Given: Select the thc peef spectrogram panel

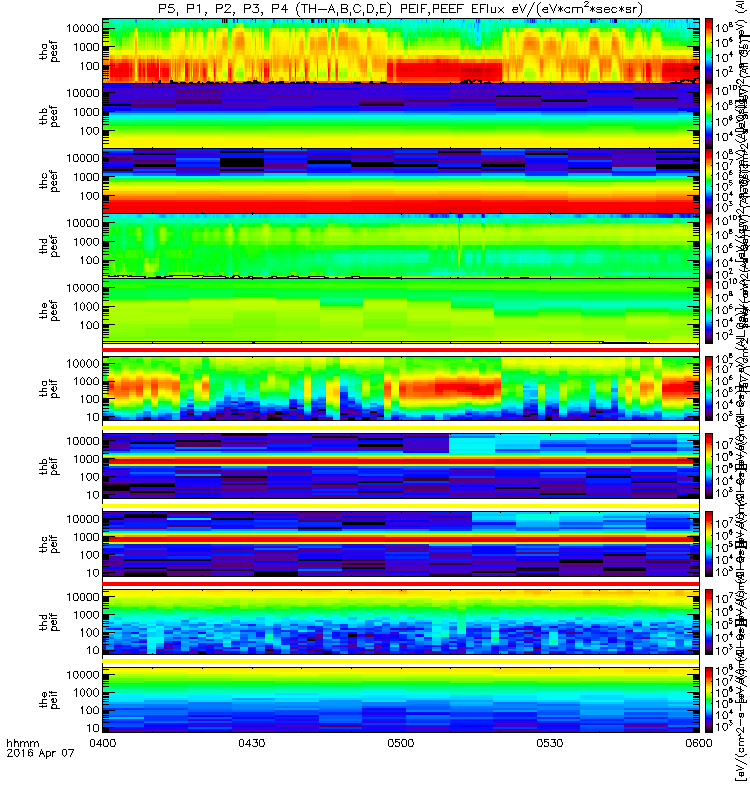Looking at the screenshot, I should pyautogui.click(x=401, y=181).
